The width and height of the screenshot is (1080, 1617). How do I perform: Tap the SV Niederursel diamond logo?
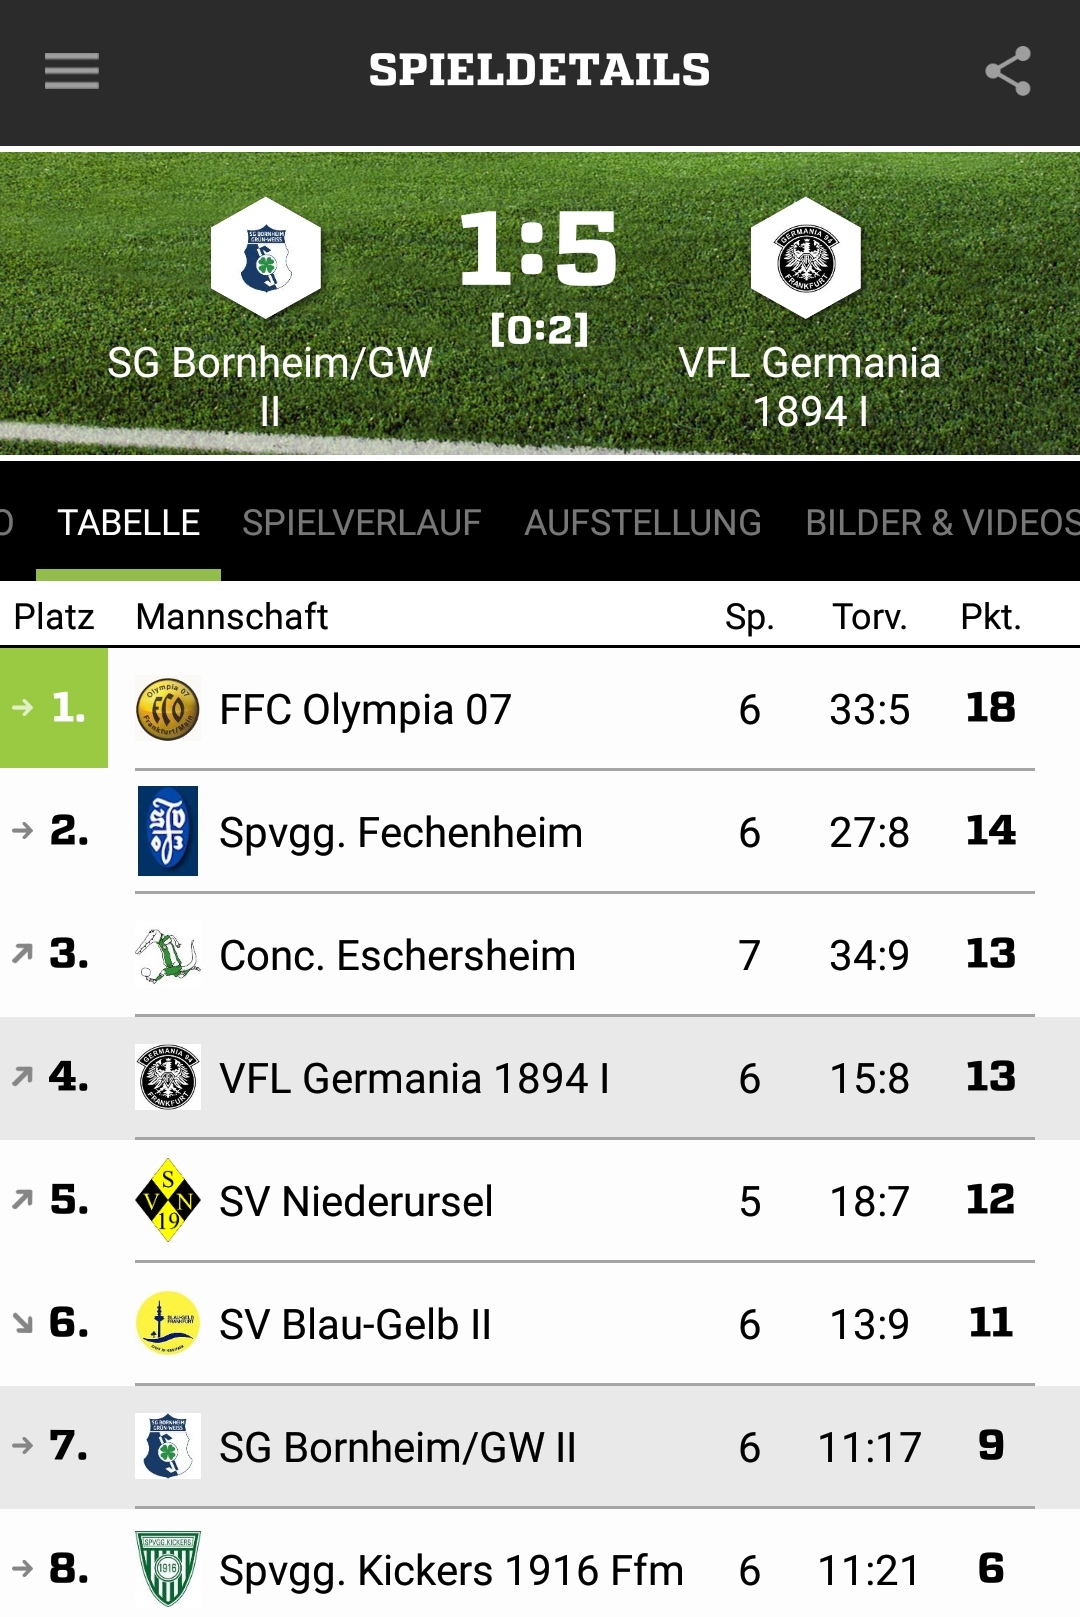pyautogui.click(x=168, y=1200)
